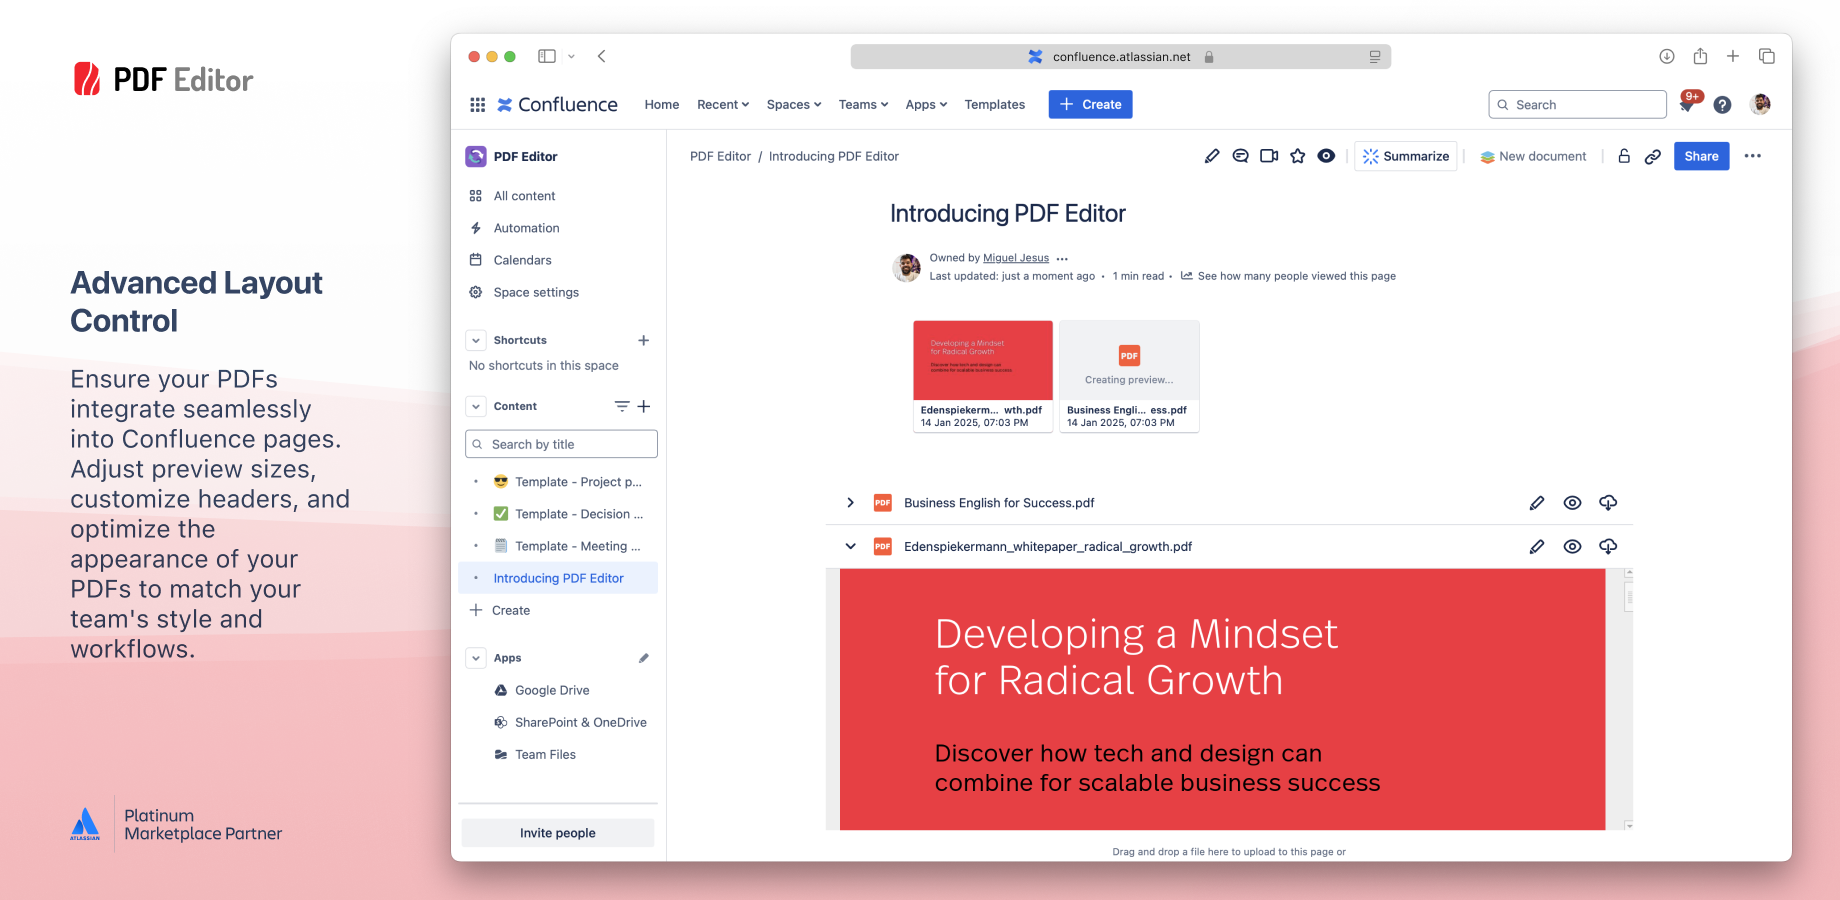Image resolution: width=1840 pixels, height=900 pixels.
Task: Star this page as favorite
Action: pyautogui.click(x=1298, y=156)
